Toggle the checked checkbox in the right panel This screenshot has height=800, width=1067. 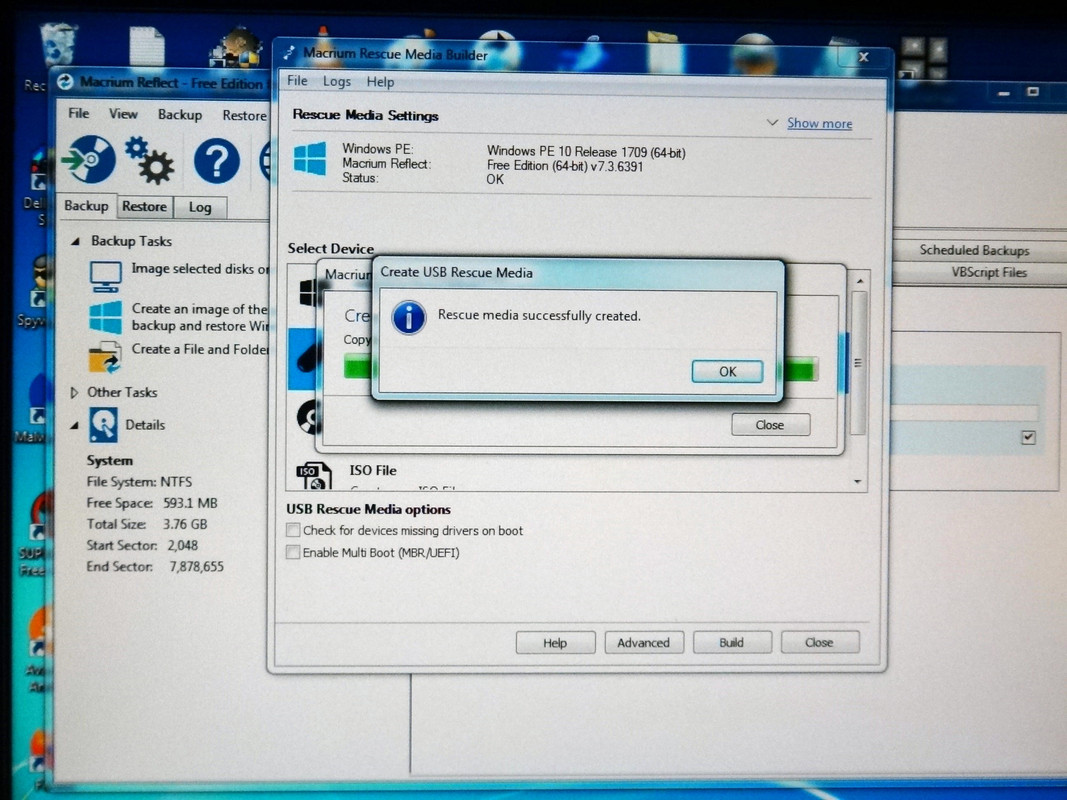coord(1028,437)
